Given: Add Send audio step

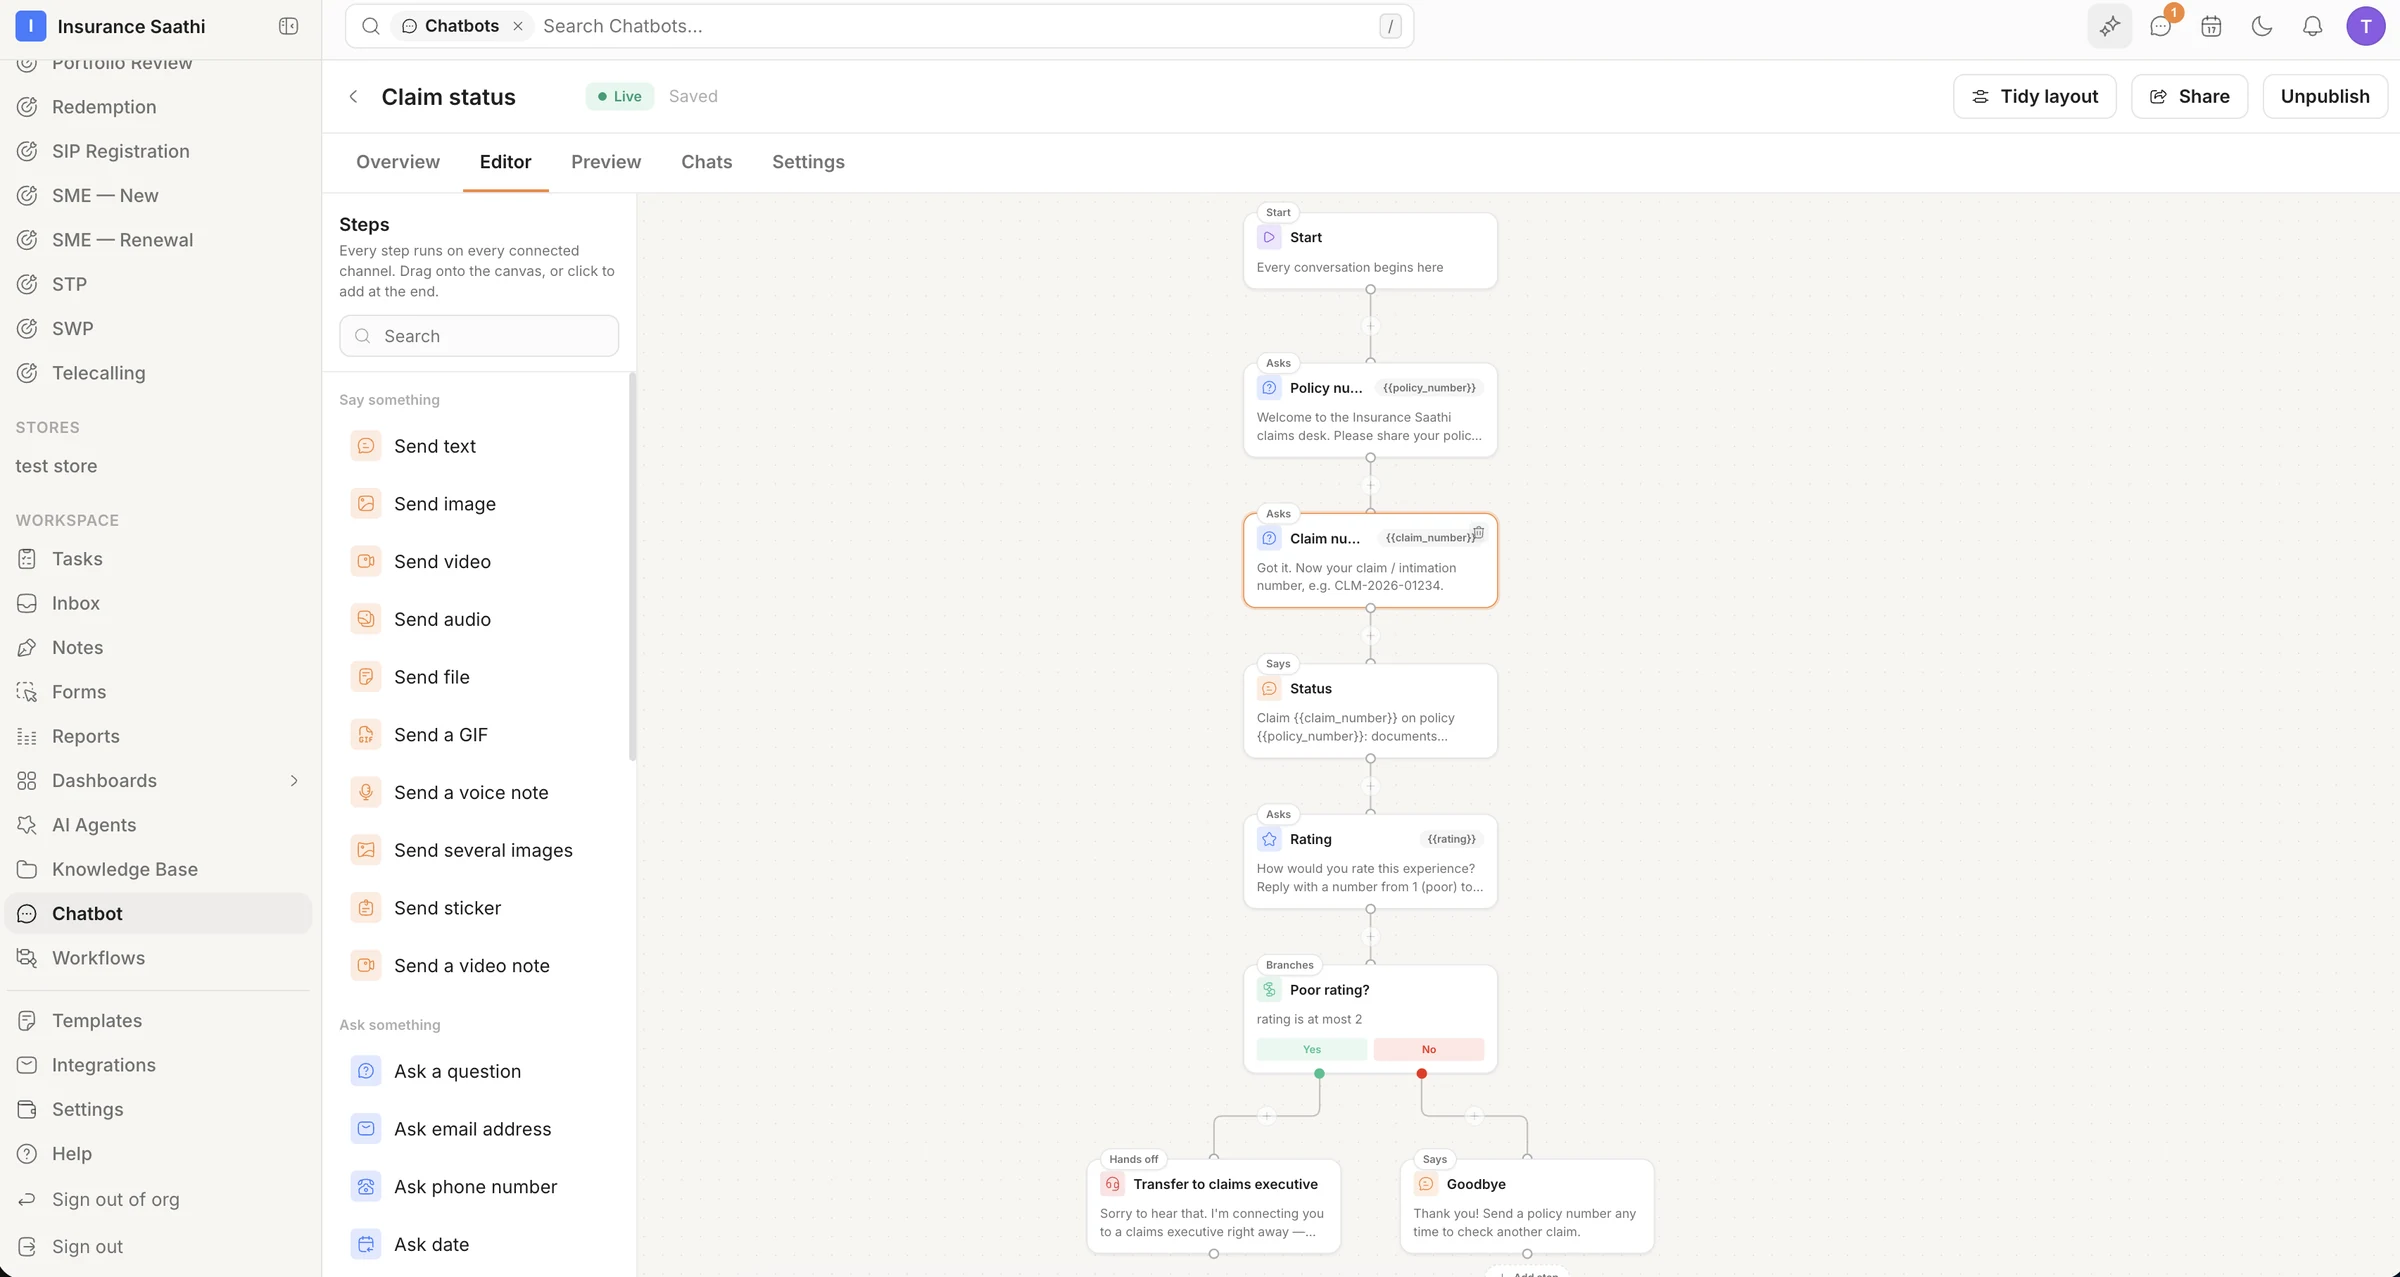Looking at the screenshot, I should pos(479,619).
